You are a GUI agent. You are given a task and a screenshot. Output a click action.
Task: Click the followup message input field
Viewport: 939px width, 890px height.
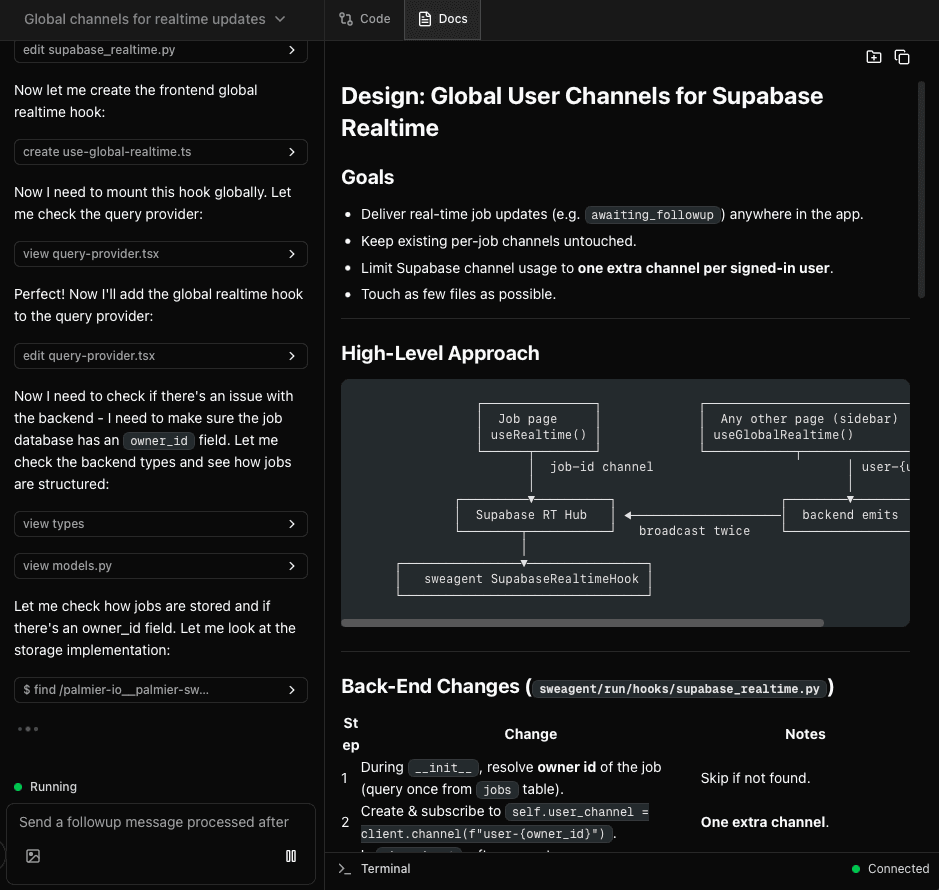tap(154, 822)
